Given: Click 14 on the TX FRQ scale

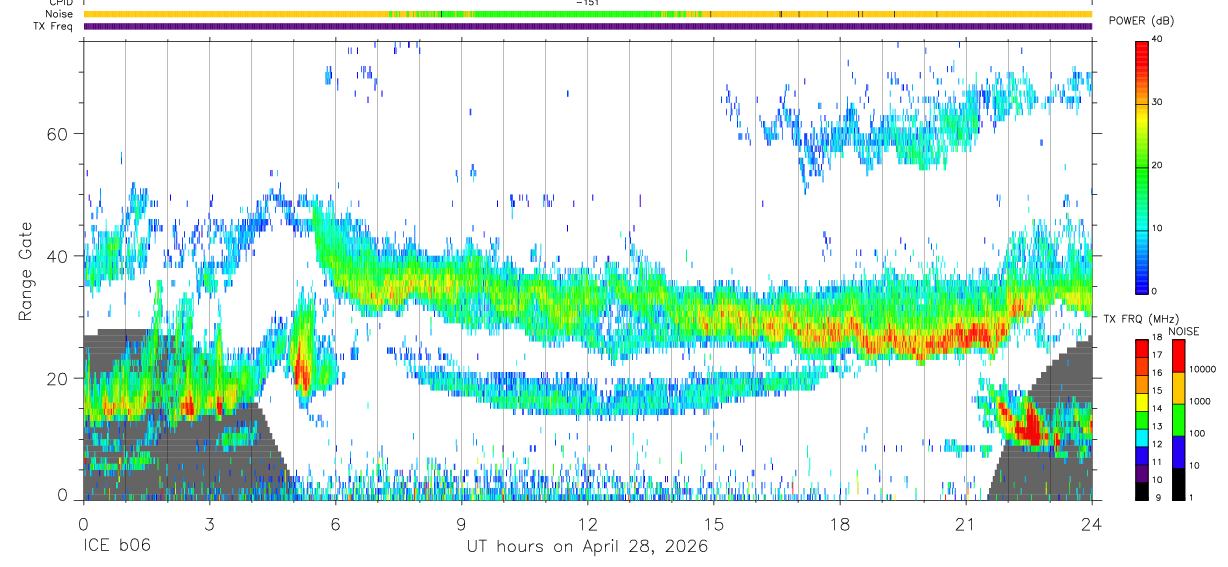Looking at the screenshot, I should pyautogui.click(x=1156, y=408).
